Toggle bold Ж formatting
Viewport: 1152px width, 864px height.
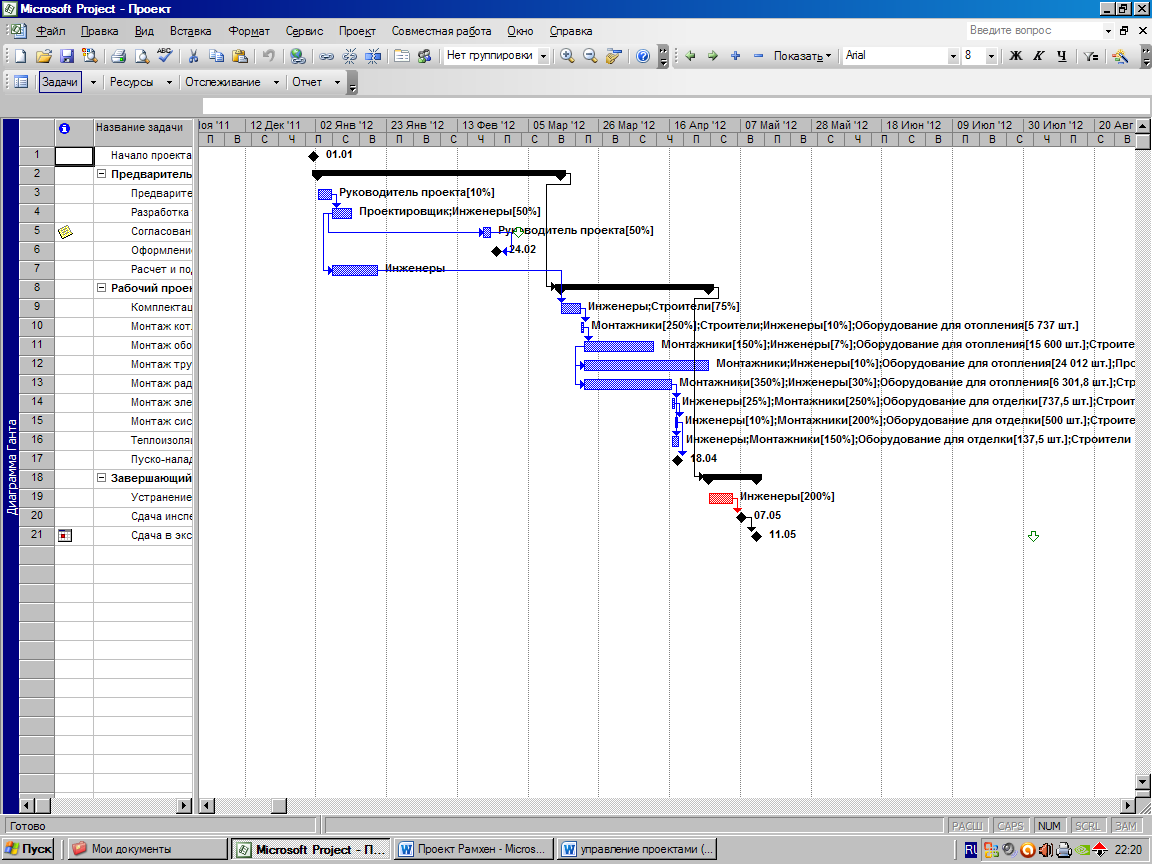1016,56
